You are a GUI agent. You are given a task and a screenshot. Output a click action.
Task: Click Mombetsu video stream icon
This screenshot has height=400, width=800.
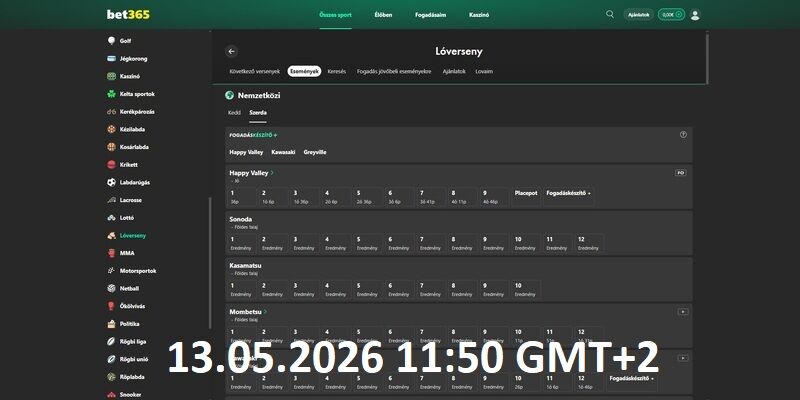(683, 312)
